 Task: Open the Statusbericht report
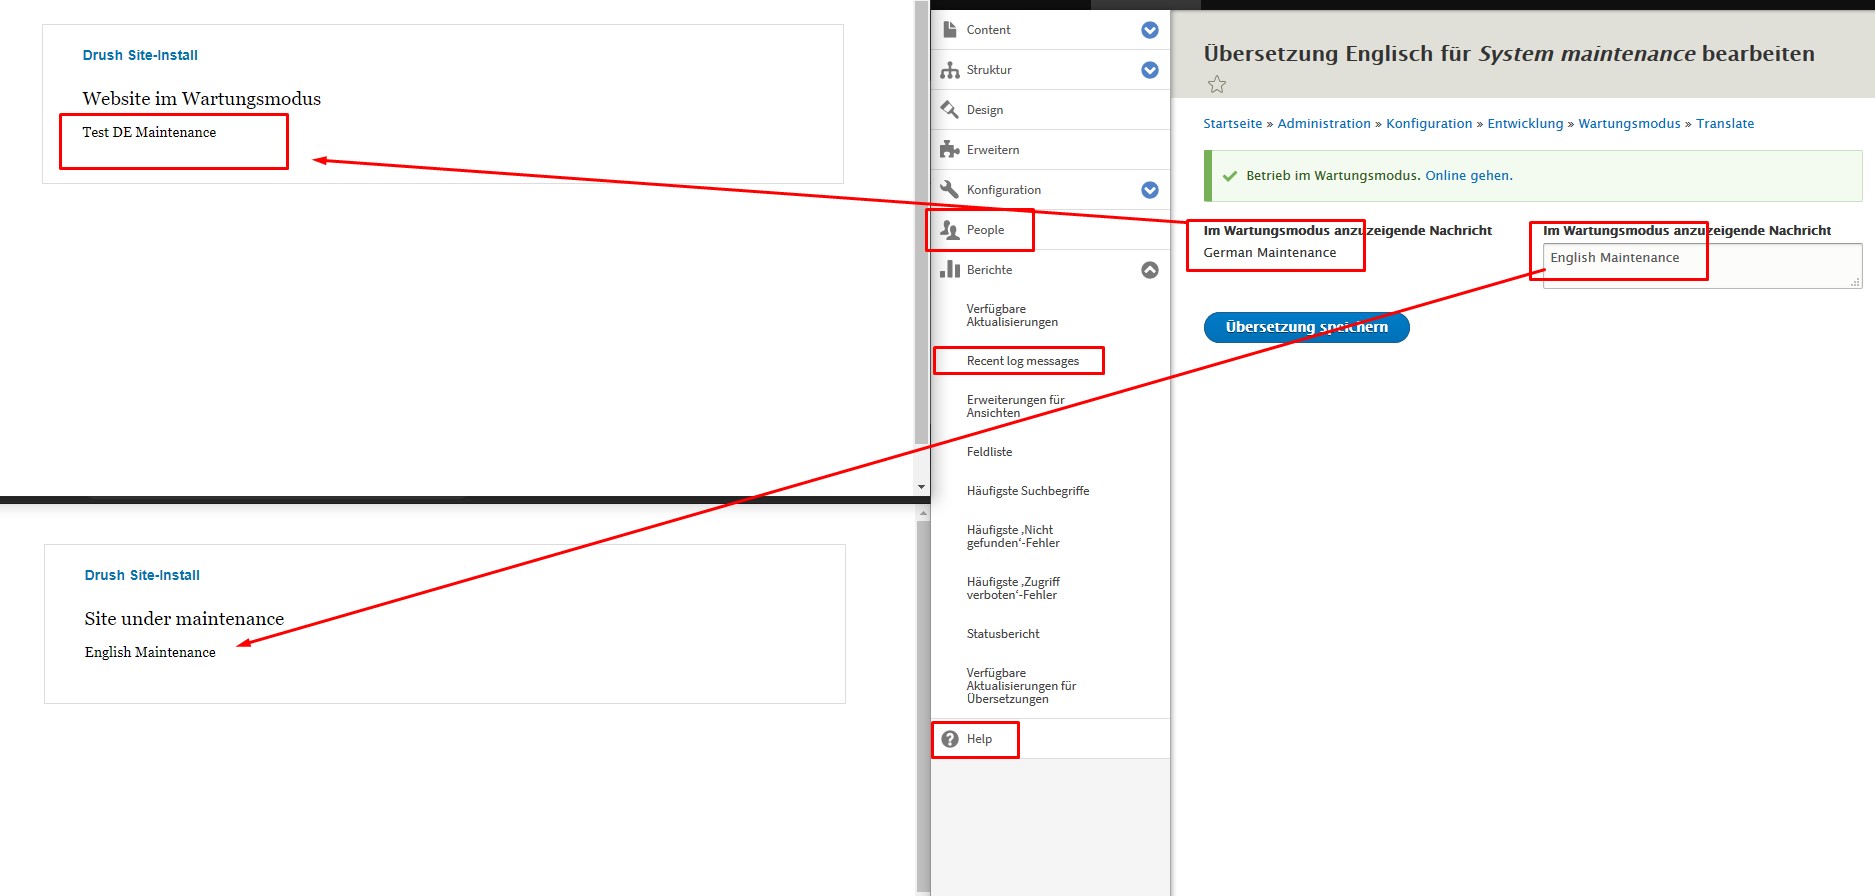coord(1003,634)
